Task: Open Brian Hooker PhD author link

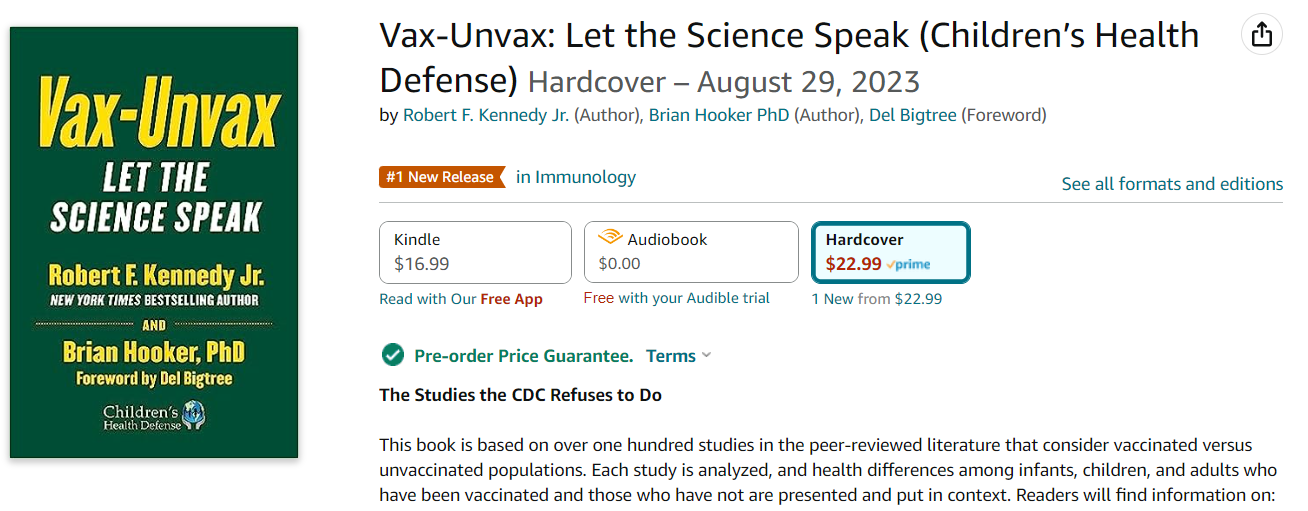Action: click(719, 115)
